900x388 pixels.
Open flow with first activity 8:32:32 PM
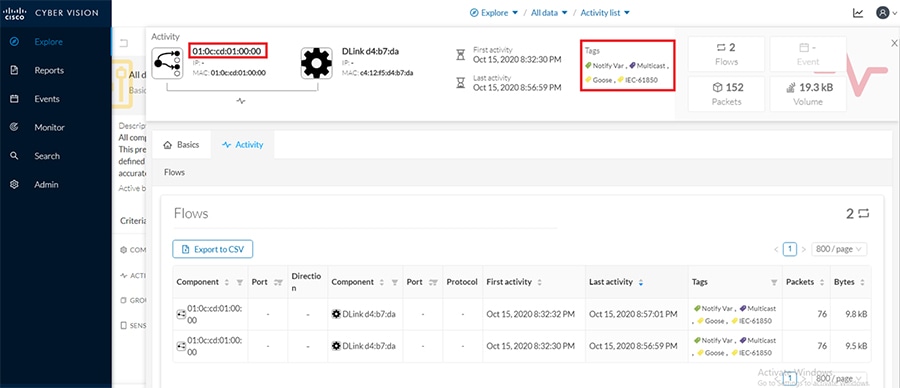pos(522,314)
